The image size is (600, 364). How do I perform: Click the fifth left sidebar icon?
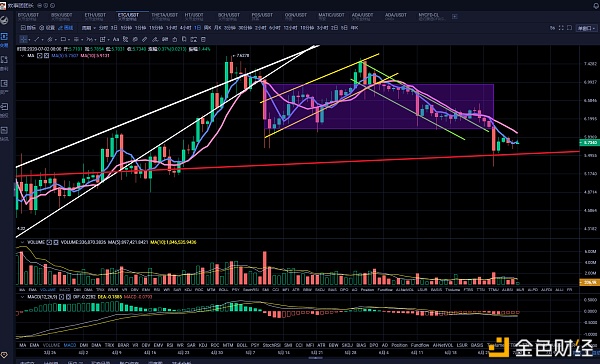[x=4, y=107]
